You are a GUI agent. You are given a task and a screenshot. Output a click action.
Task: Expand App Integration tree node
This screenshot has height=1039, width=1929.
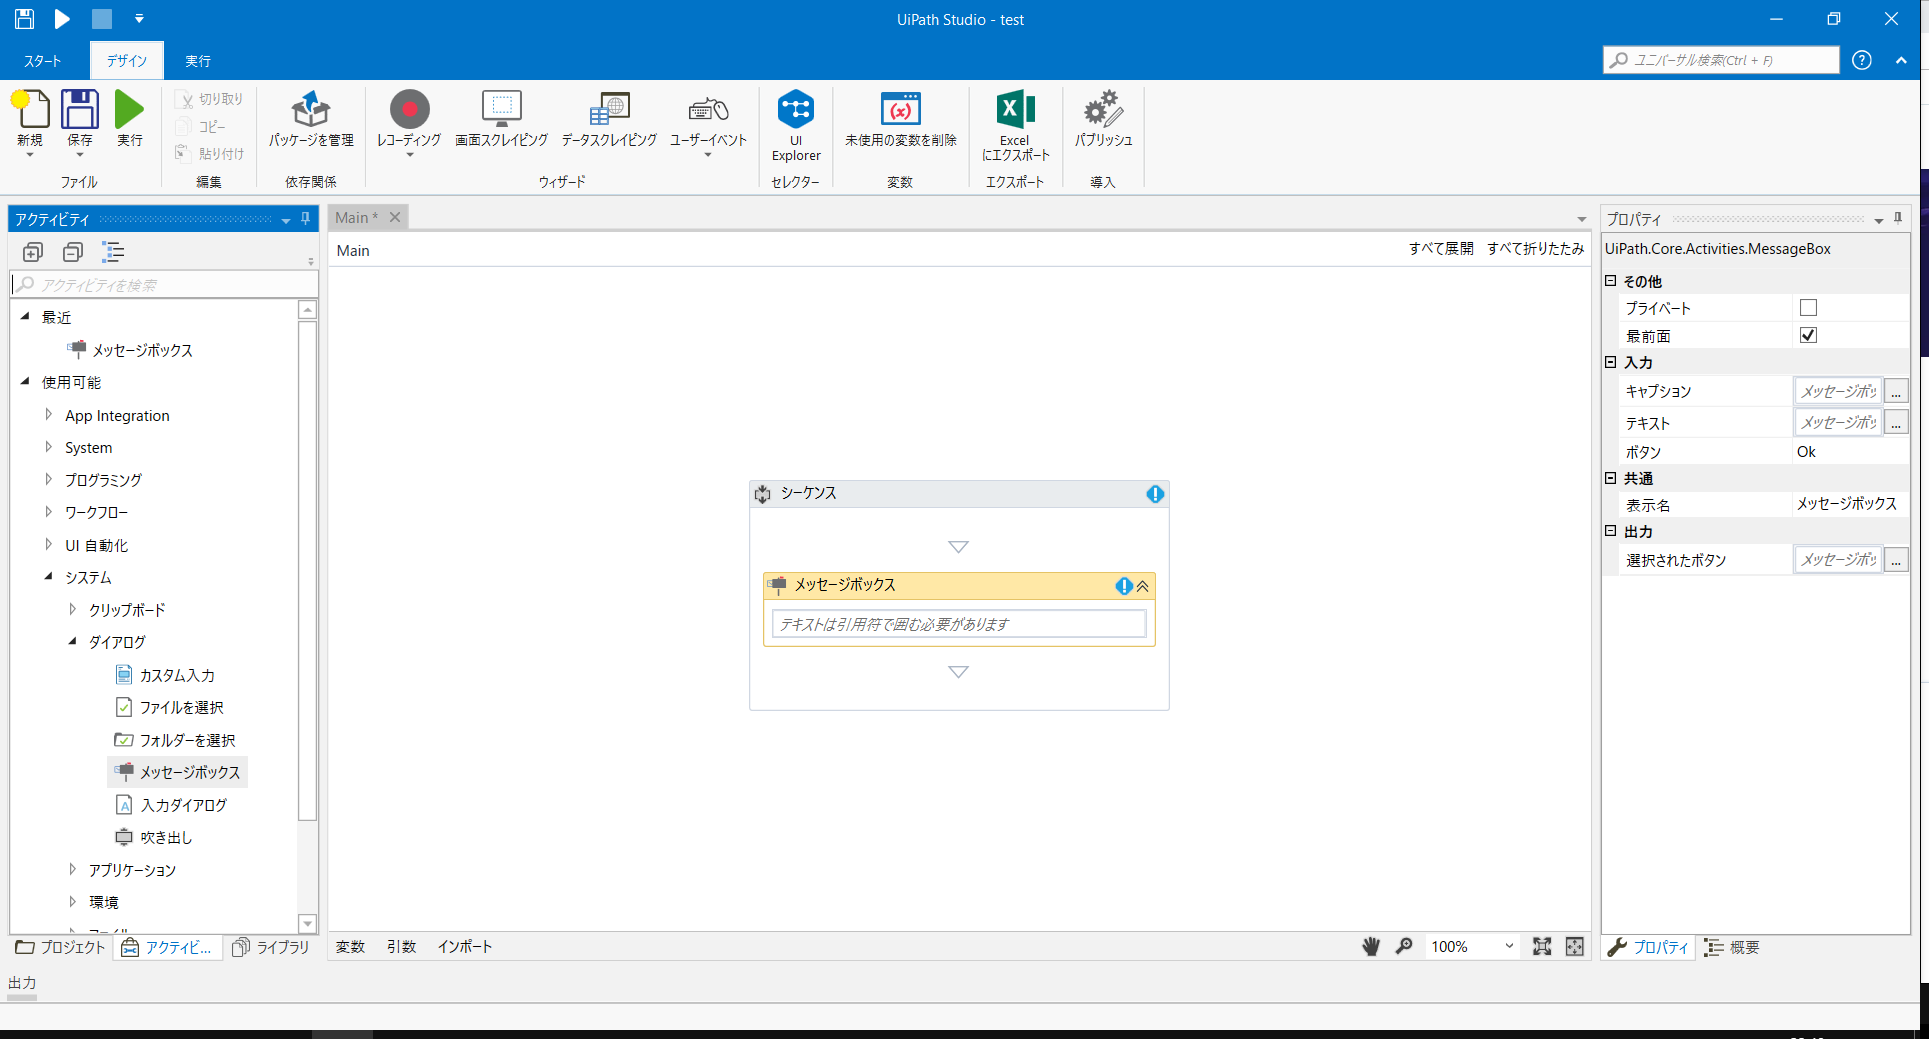coord(48,414)
